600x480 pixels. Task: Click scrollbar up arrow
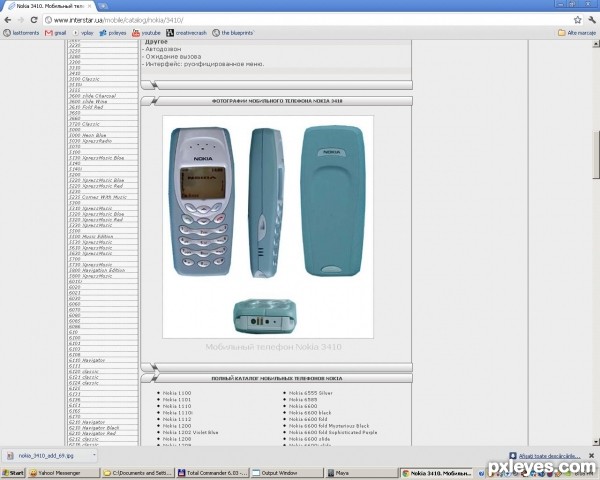pos(596,44)
